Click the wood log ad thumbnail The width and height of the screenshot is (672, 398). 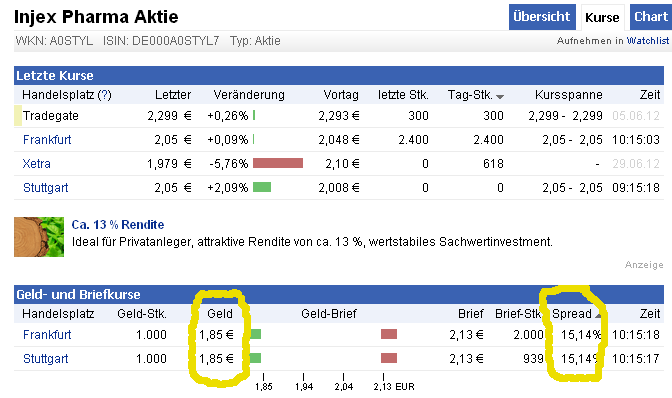pos(39,237)
